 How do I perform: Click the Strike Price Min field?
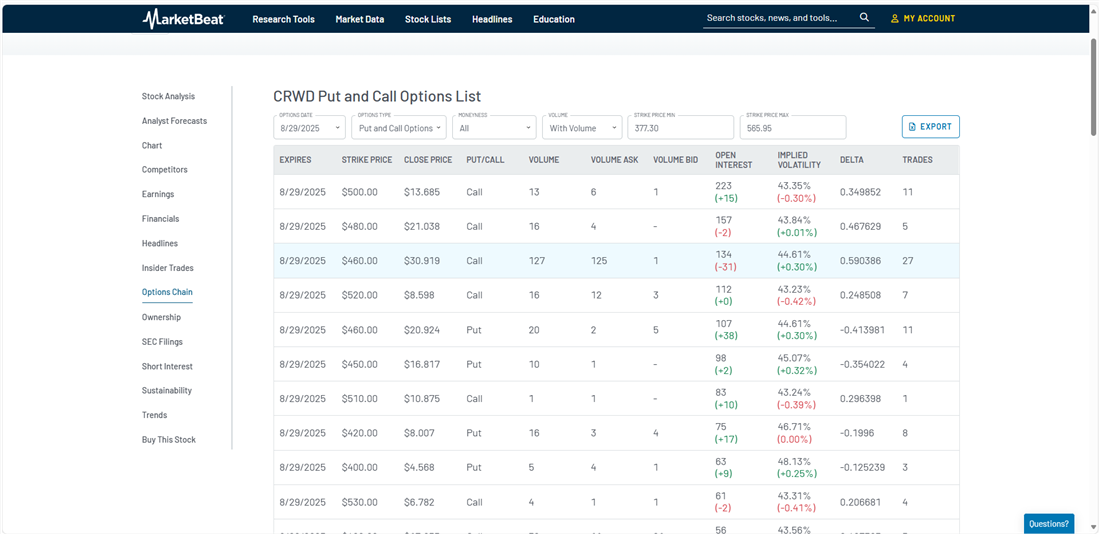tap(680, 128)
